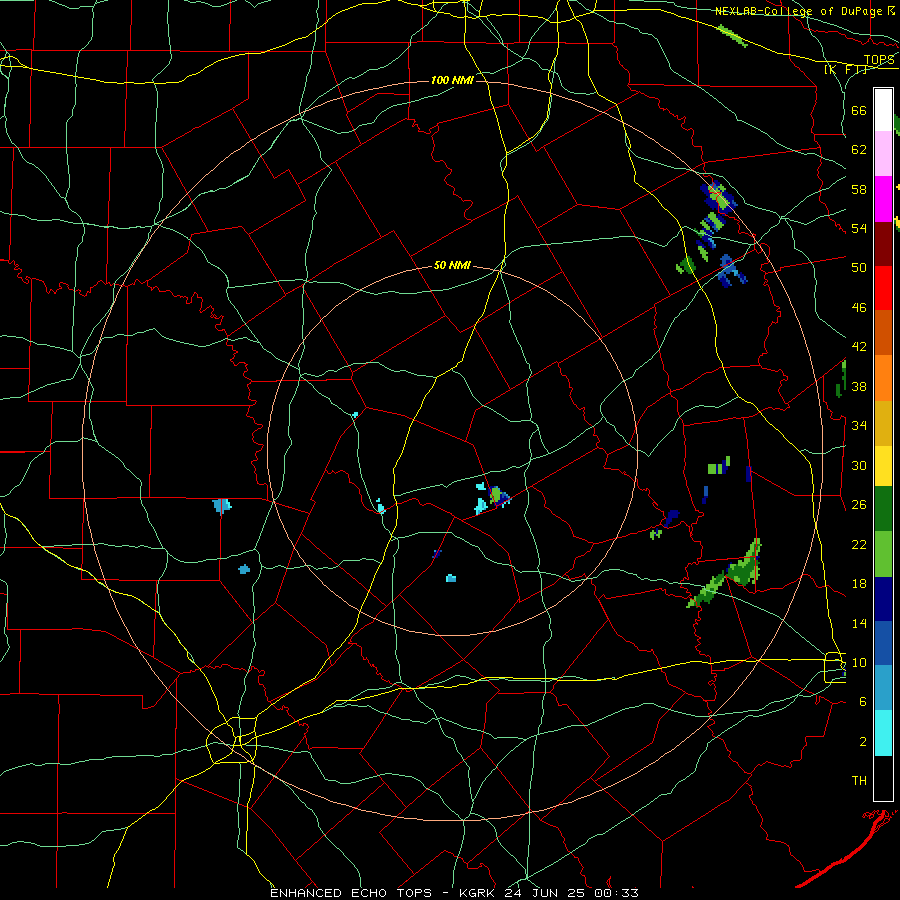Click the legend value '26'
The height and width of the screenshot is (900, 900).
click(x=859, y=505)
